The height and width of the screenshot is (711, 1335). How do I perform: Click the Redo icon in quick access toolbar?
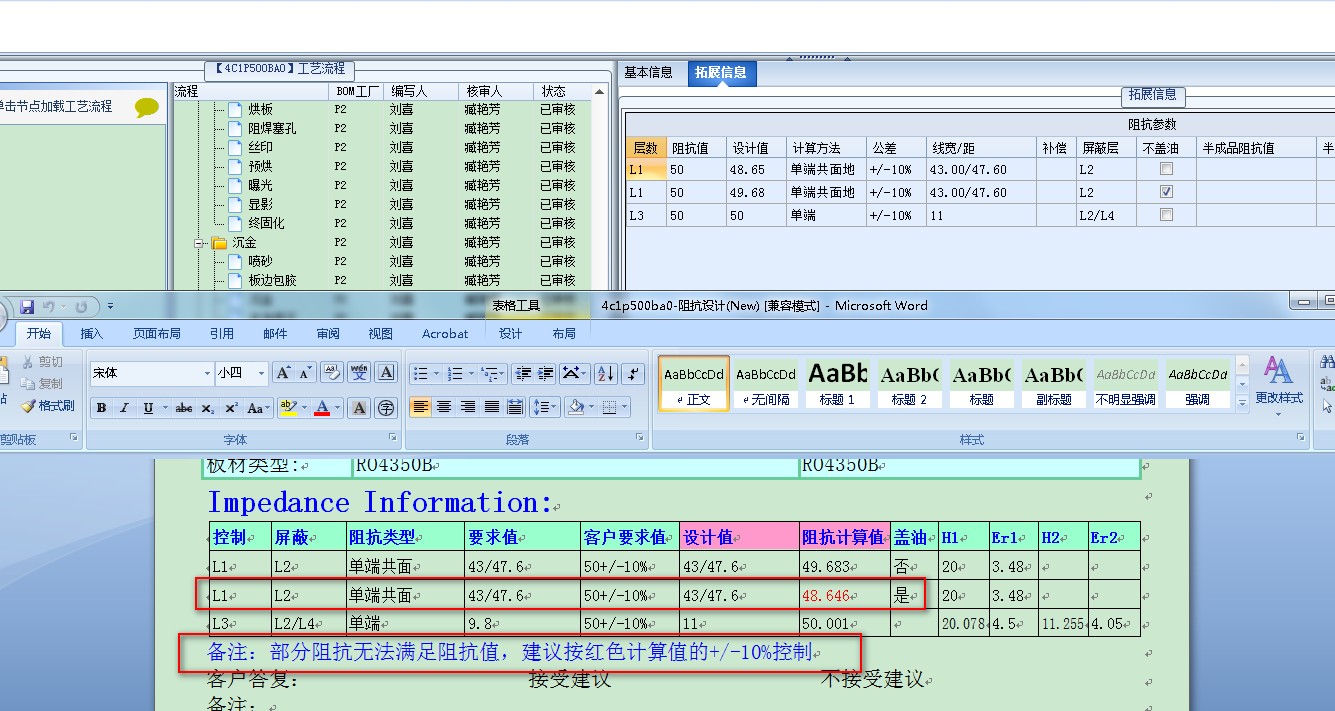(x=81, y=307)
